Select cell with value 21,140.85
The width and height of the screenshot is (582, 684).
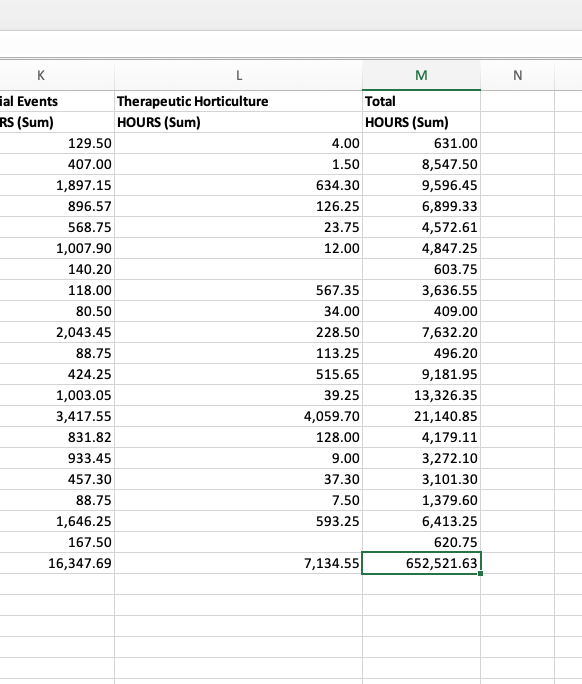[421, 416]
